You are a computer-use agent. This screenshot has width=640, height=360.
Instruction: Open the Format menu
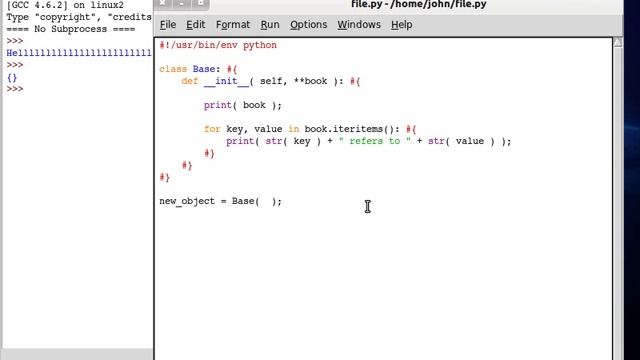tap(233, 24)
